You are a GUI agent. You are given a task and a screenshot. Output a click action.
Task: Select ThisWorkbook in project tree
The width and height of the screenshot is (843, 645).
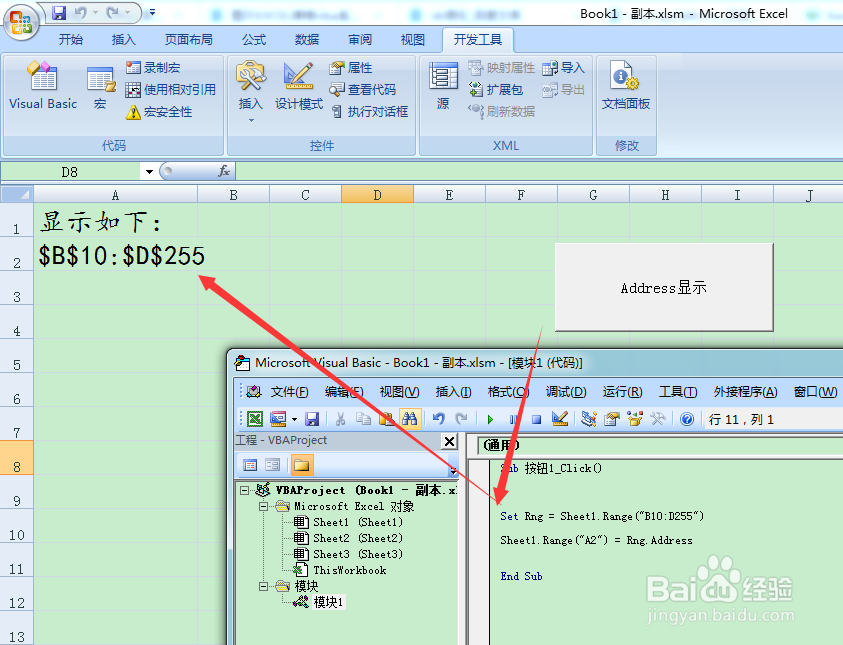[340, 570]
